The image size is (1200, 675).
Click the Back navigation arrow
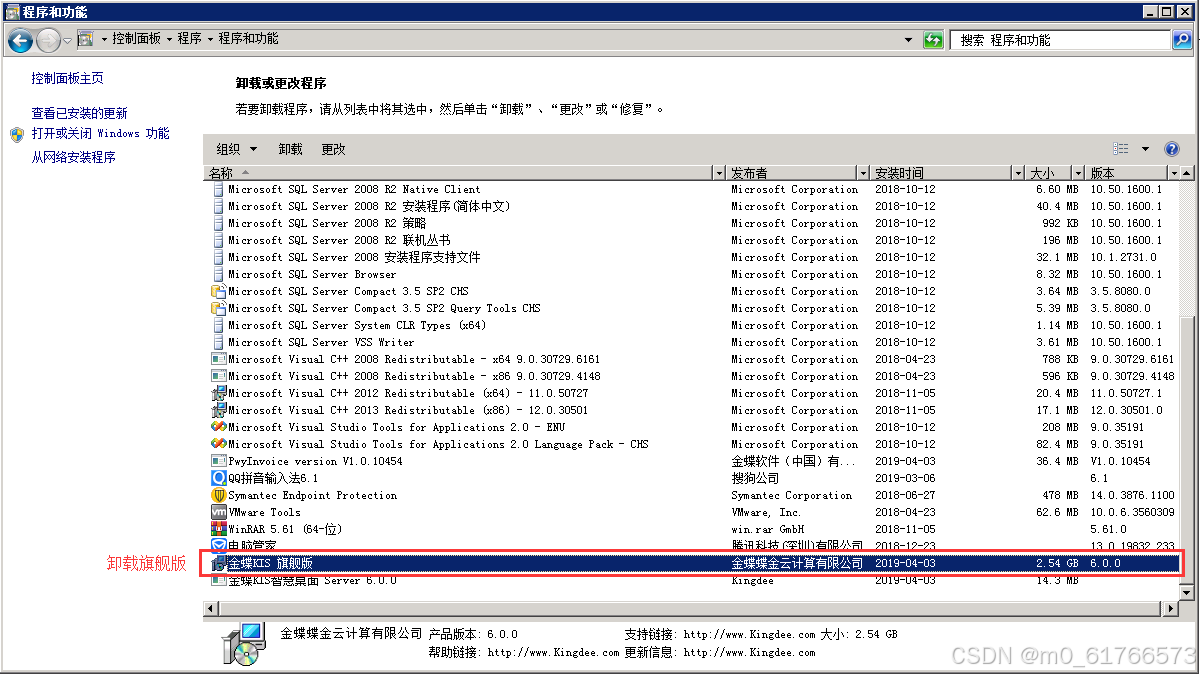[20, 40]
